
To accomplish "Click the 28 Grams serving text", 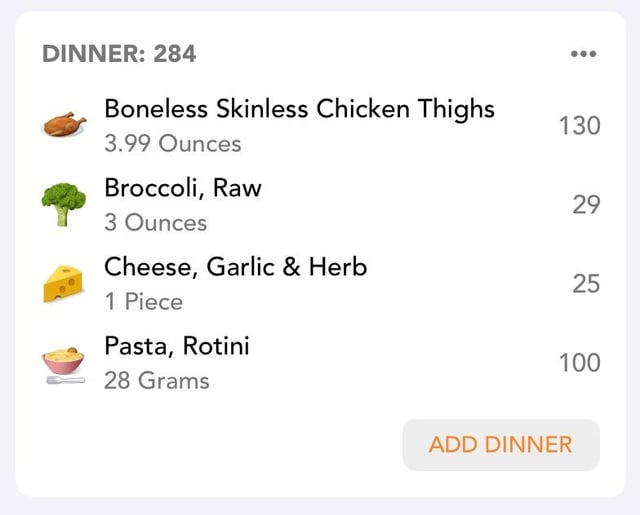I will point(157,381).
